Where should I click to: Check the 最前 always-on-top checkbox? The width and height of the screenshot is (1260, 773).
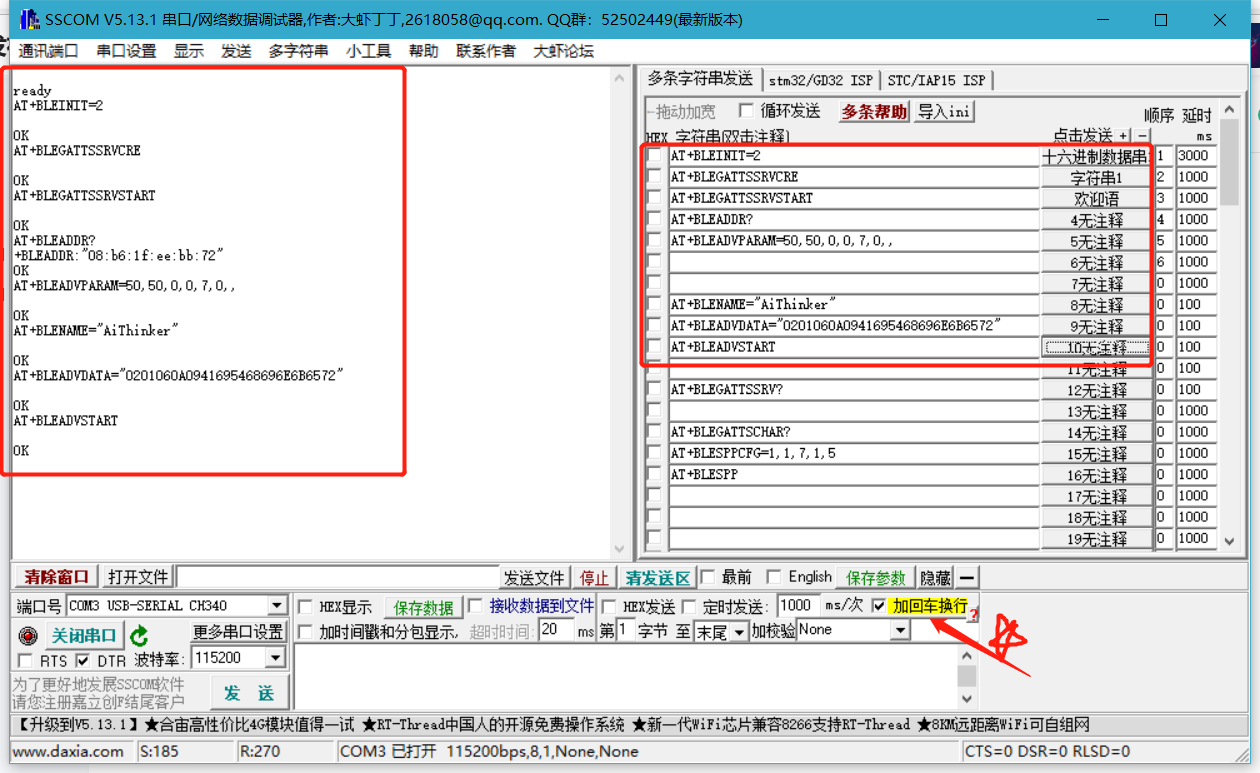click(707, 577)
